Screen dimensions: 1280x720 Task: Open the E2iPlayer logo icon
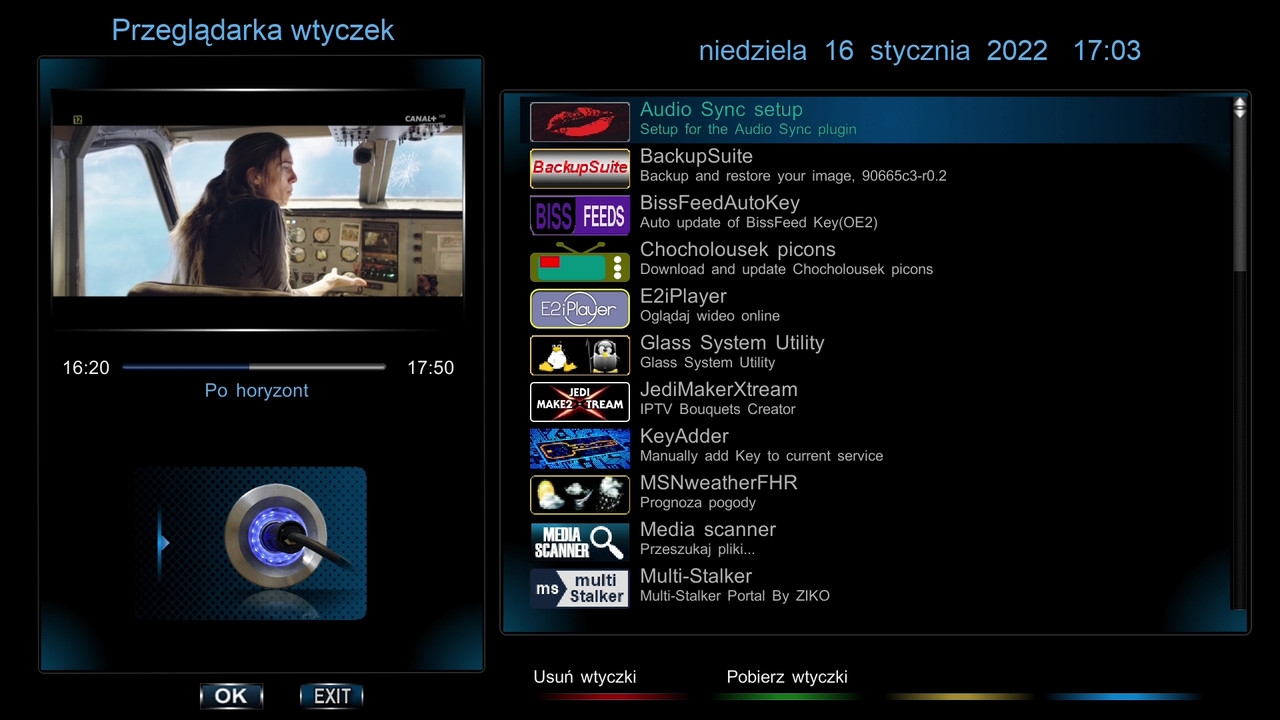(x=580, y=309)
